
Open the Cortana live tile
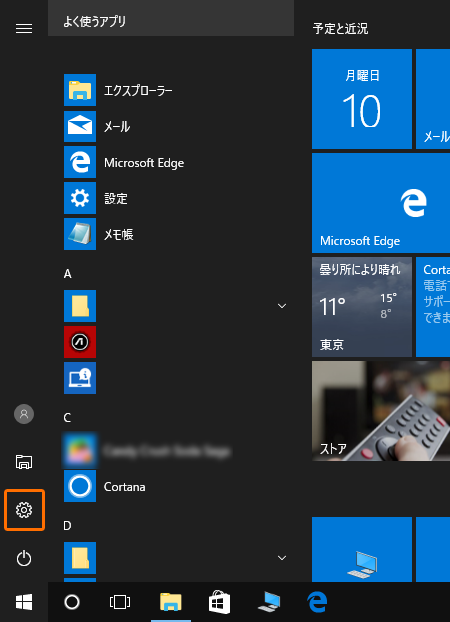point(433,307)
